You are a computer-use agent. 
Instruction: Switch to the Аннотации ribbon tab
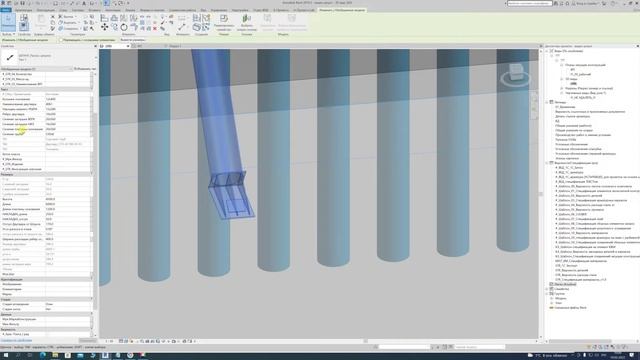(x=113, y=10)
